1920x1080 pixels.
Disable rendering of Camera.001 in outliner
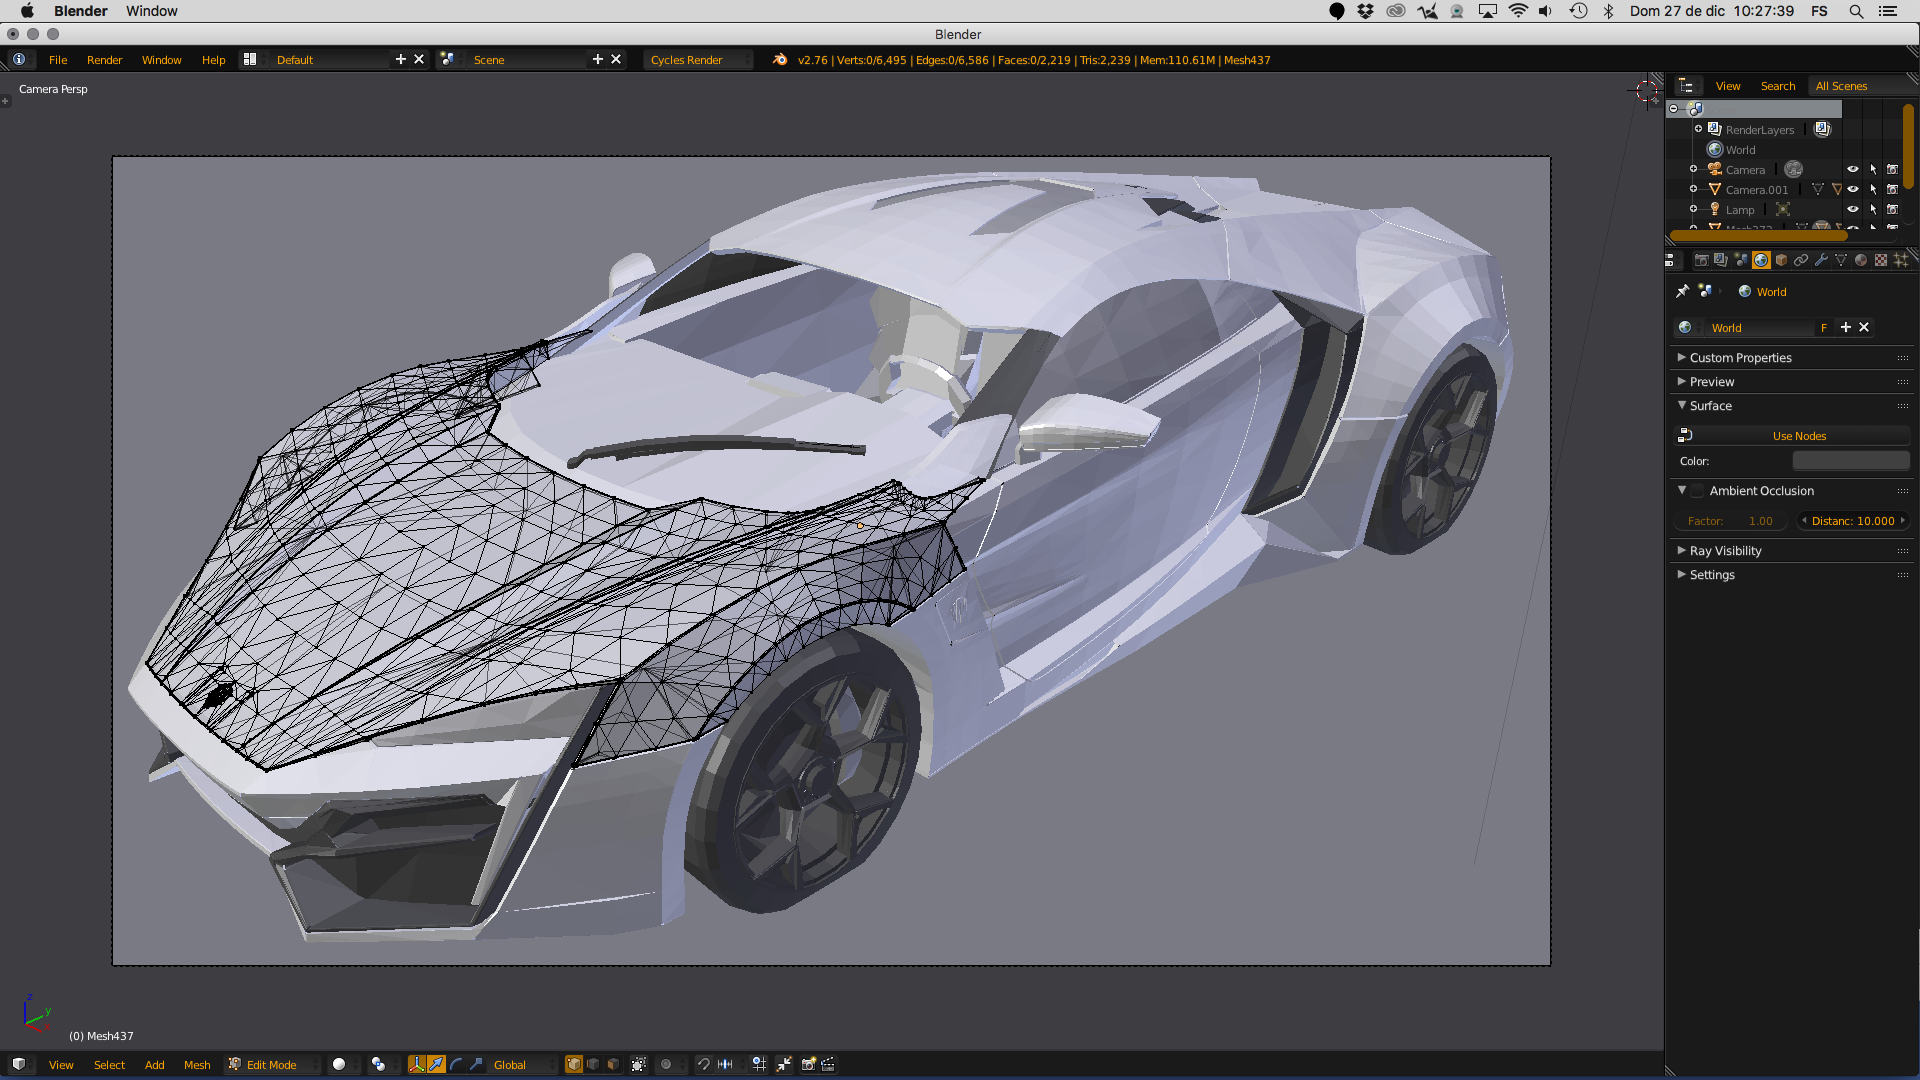tap(1892, 189)
